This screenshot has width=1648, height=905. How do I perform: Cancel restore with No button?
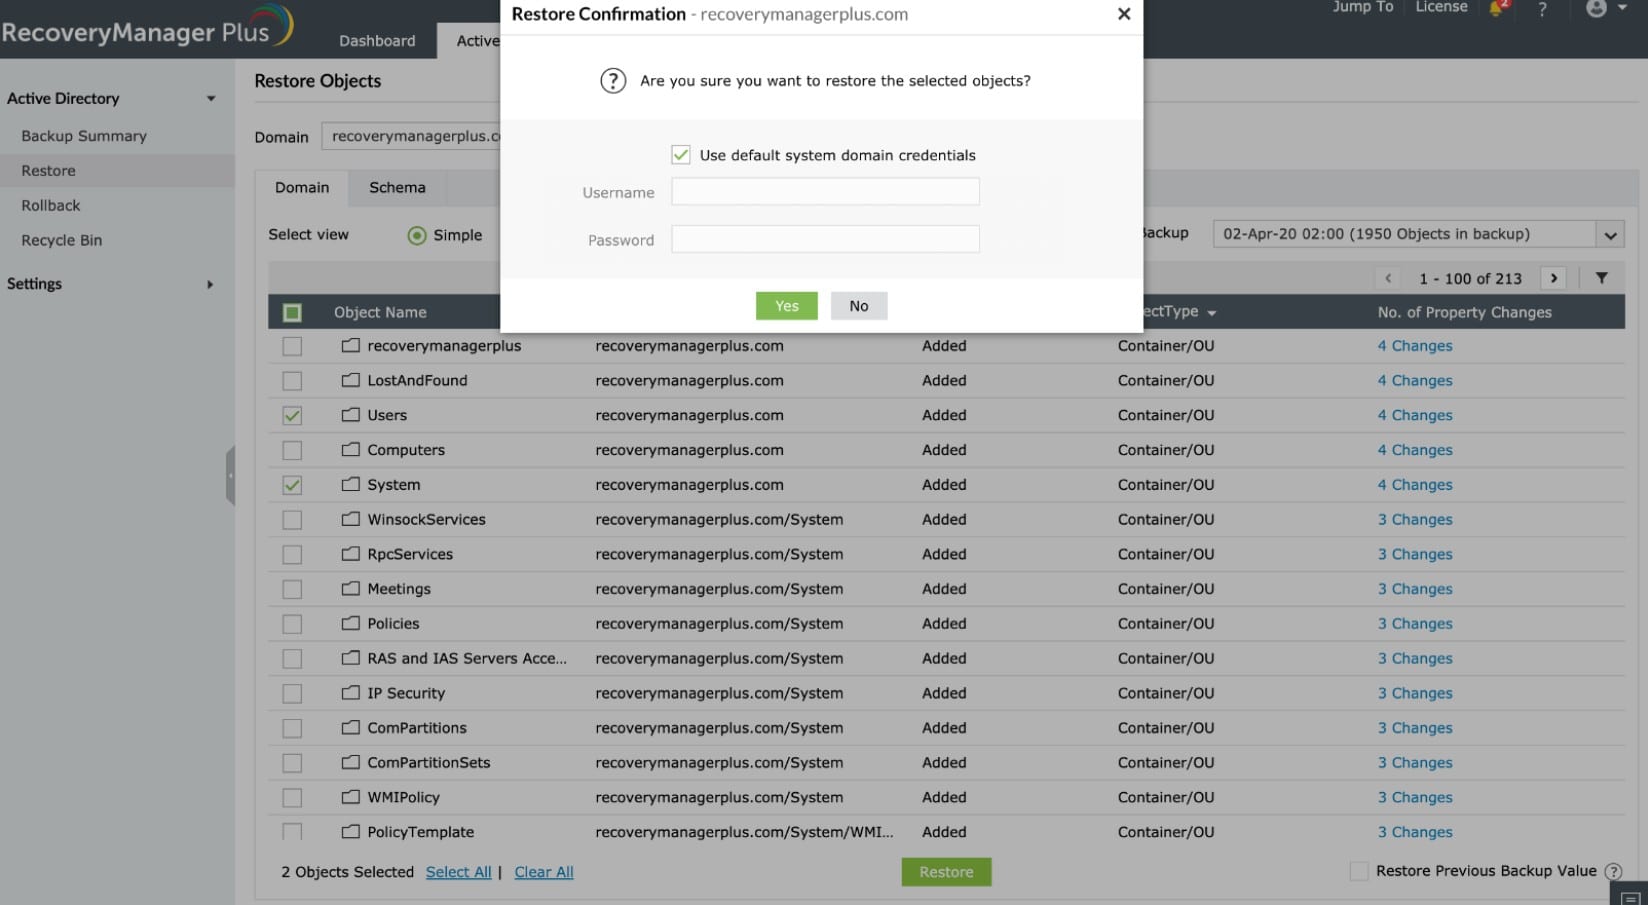click(859, 306)
